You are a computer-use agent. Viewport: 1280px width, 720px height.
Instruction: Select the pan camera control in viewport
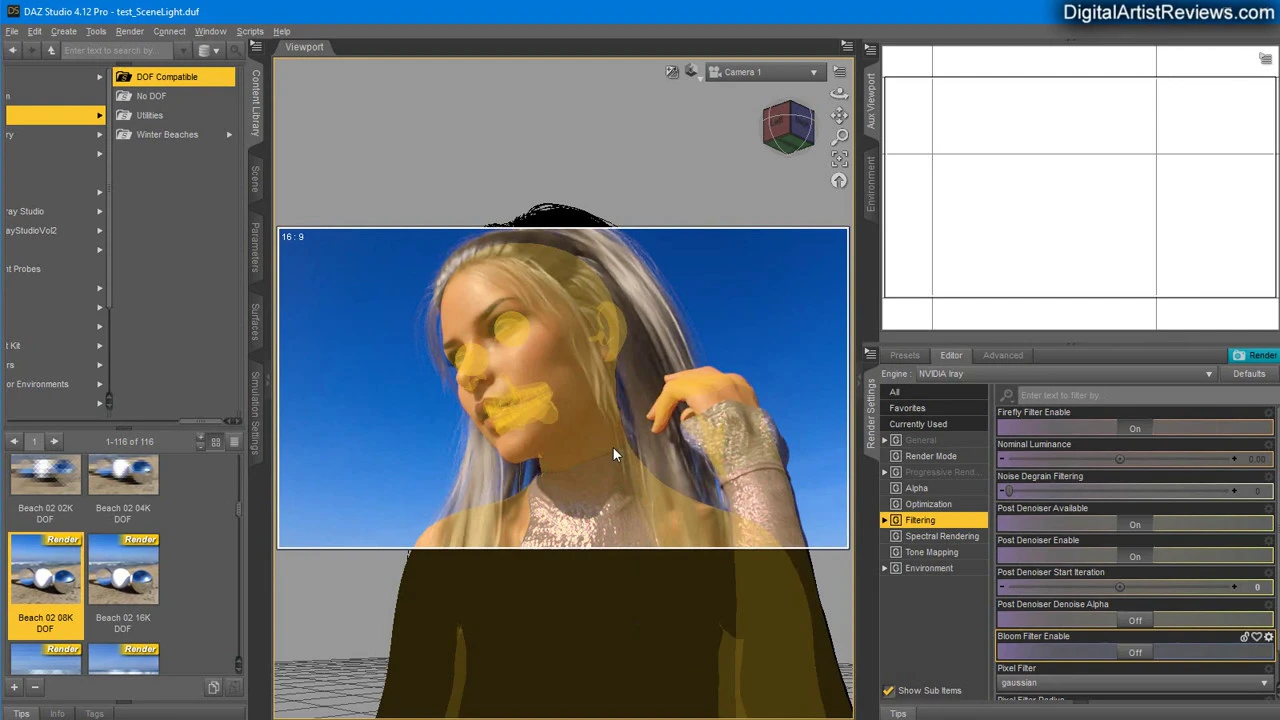click(x=839, y=115)
